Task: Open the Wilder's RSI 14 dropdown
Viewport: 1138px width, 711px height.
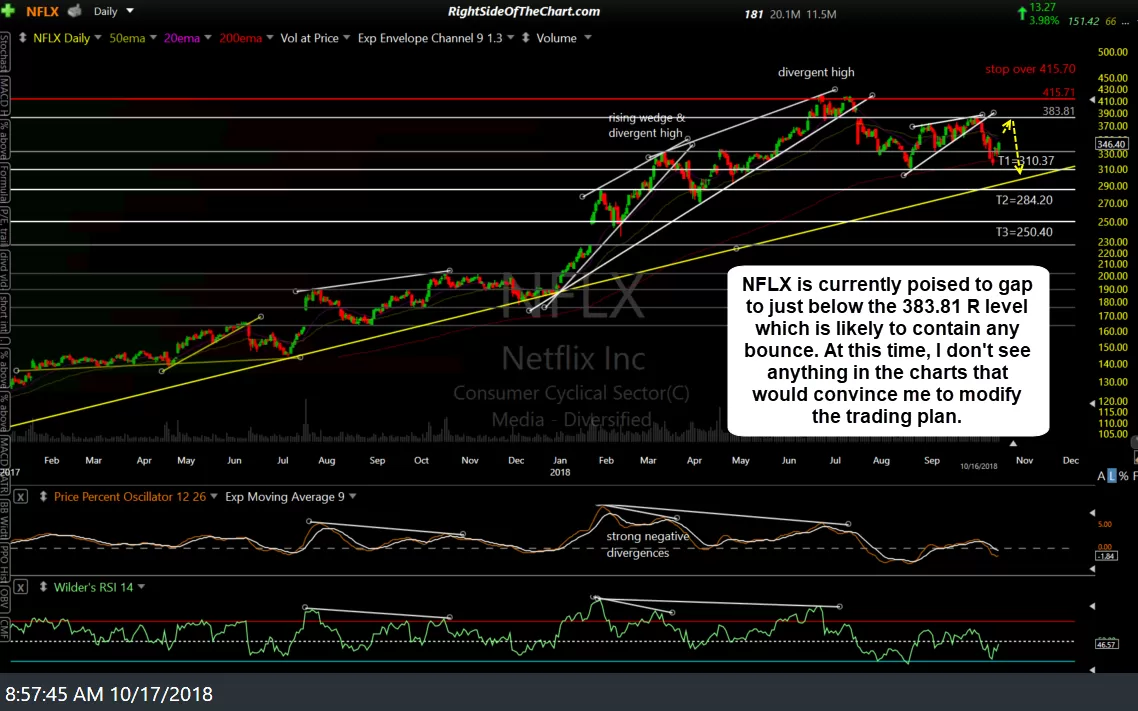Action: pyautogui.click(x=141, y=587)
